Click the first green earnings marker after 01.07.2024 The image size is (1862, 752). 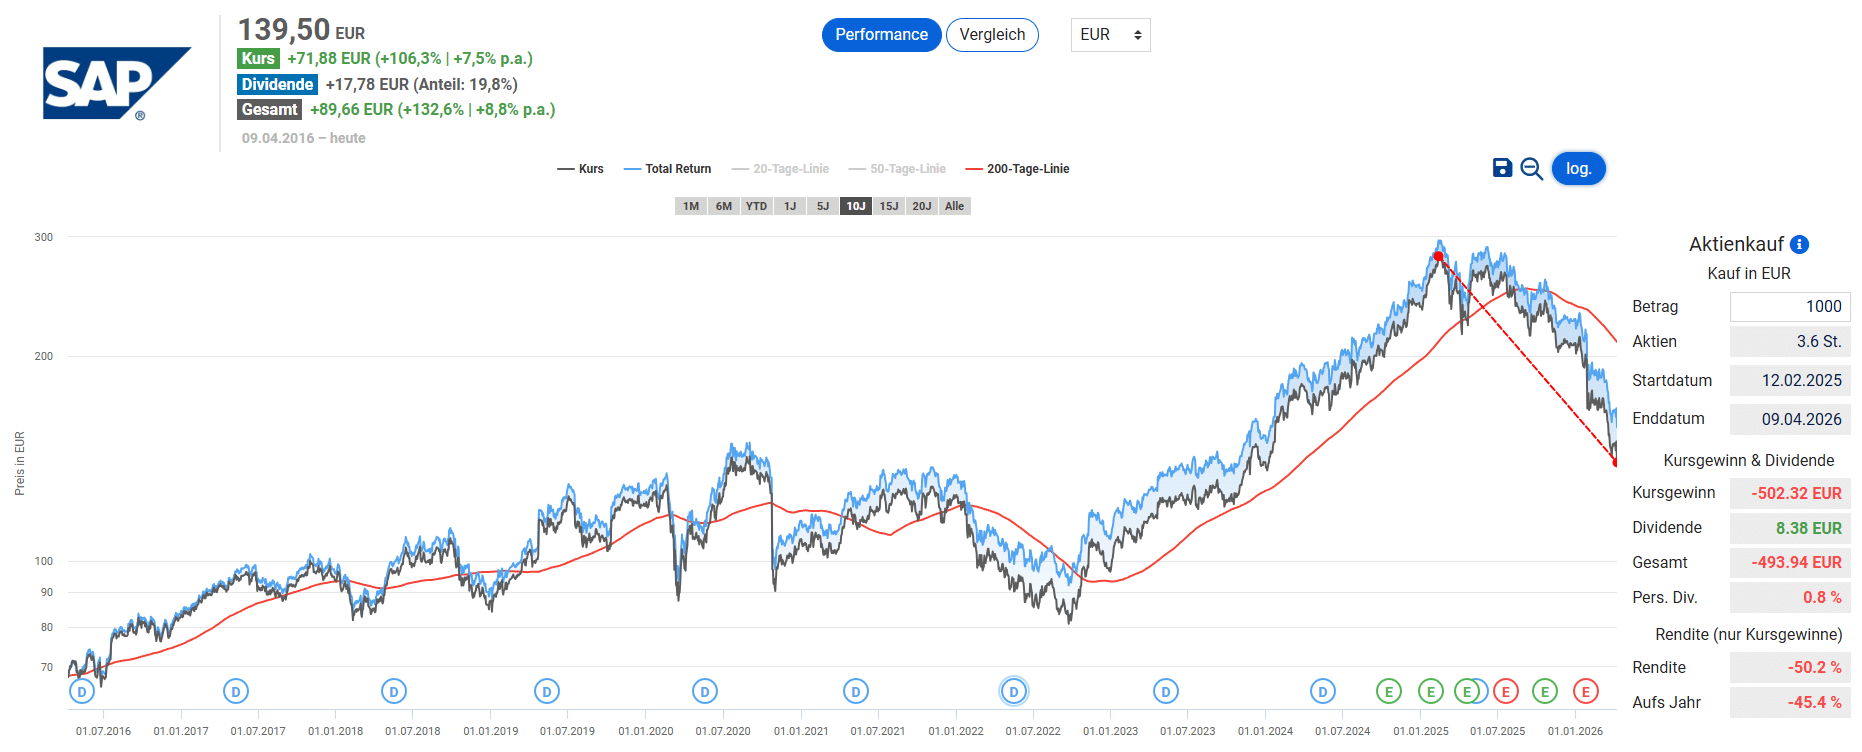1388,691
